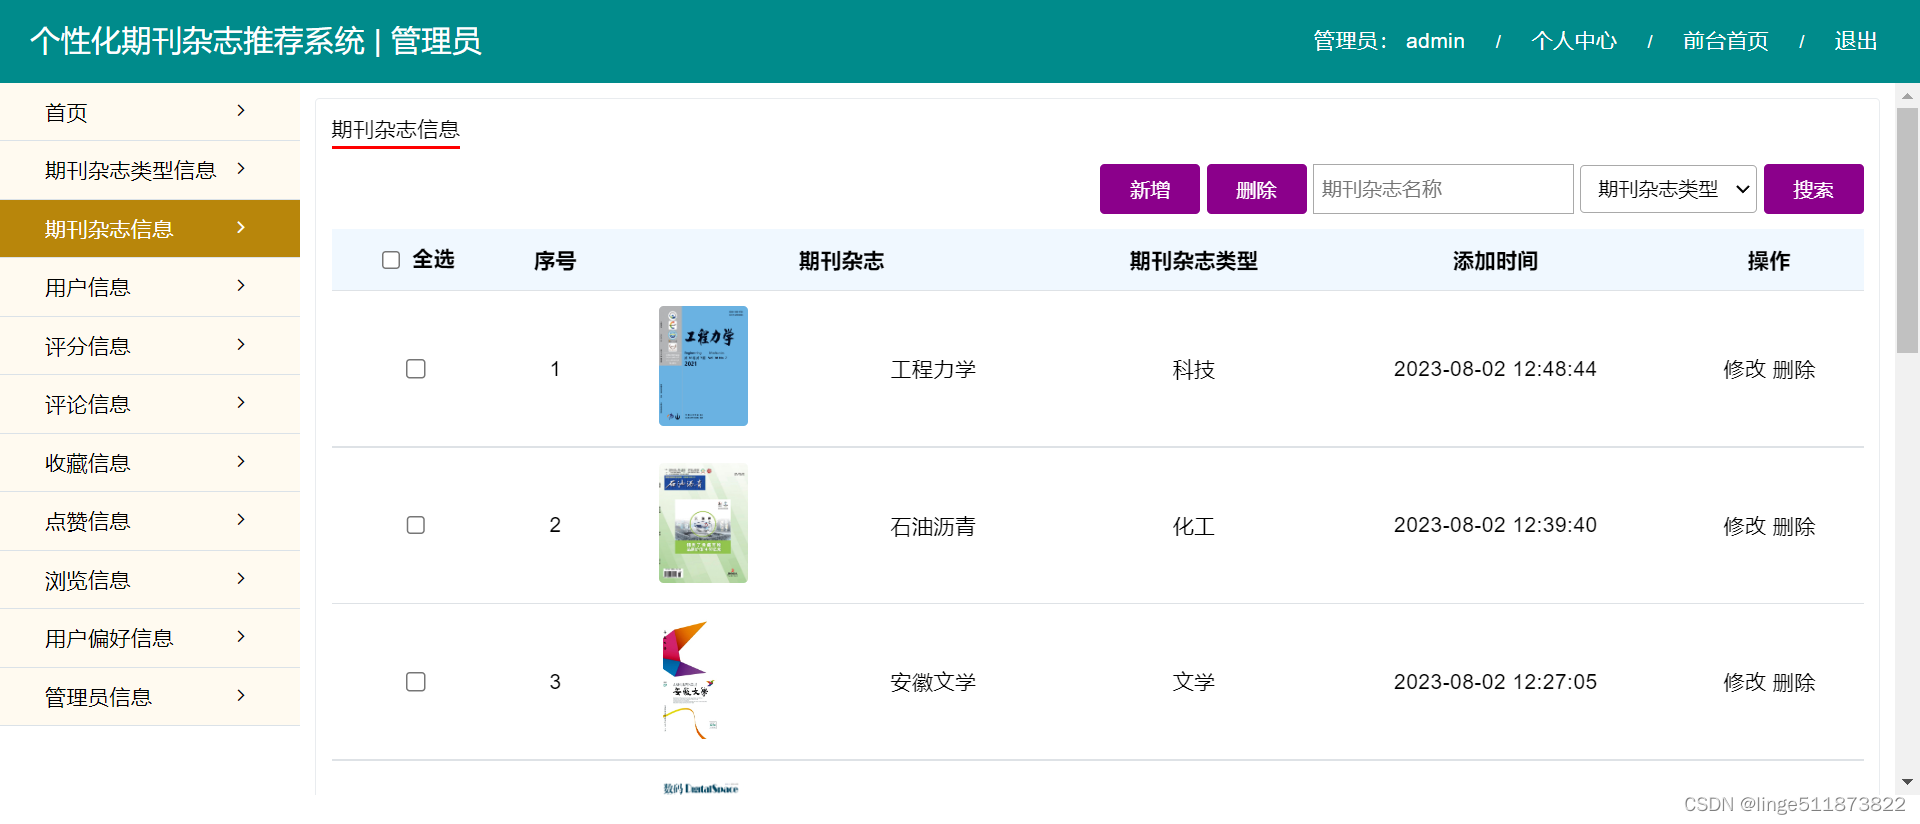Click the 新增 button
The image size is (1920, 824).
[1150, 189]
